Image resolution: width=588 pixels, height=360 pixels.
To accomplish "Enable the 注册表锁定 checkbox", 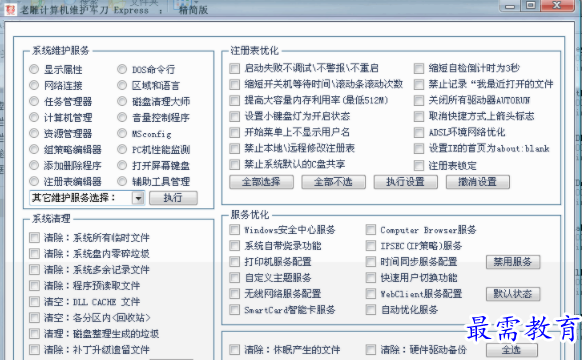I will (x=419, y=165).
